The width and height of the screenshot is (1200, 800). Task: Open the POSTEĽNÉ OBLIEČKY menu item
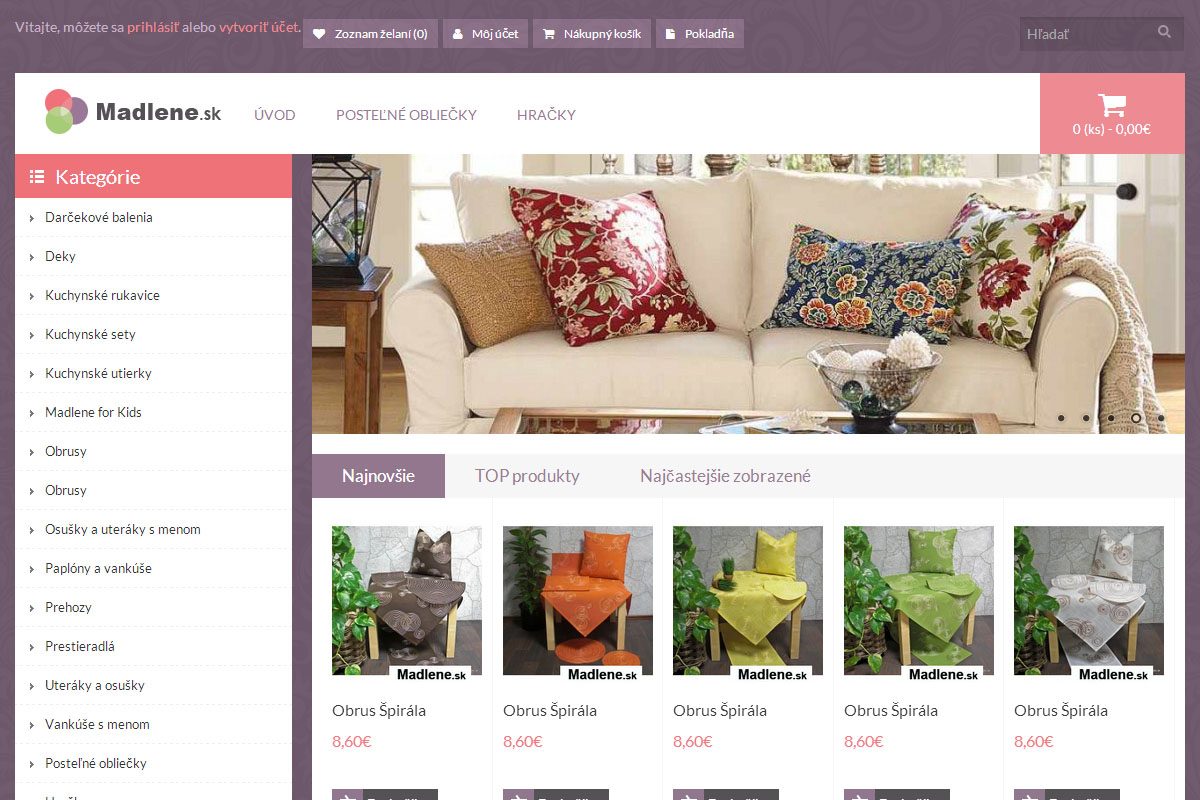coord(406,115)
